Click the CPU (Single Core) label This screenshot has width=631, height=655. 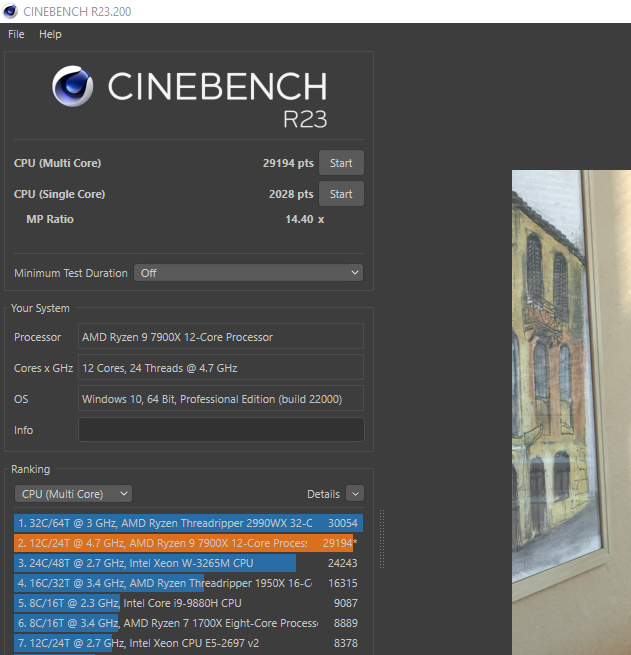(x=59, y=194)
